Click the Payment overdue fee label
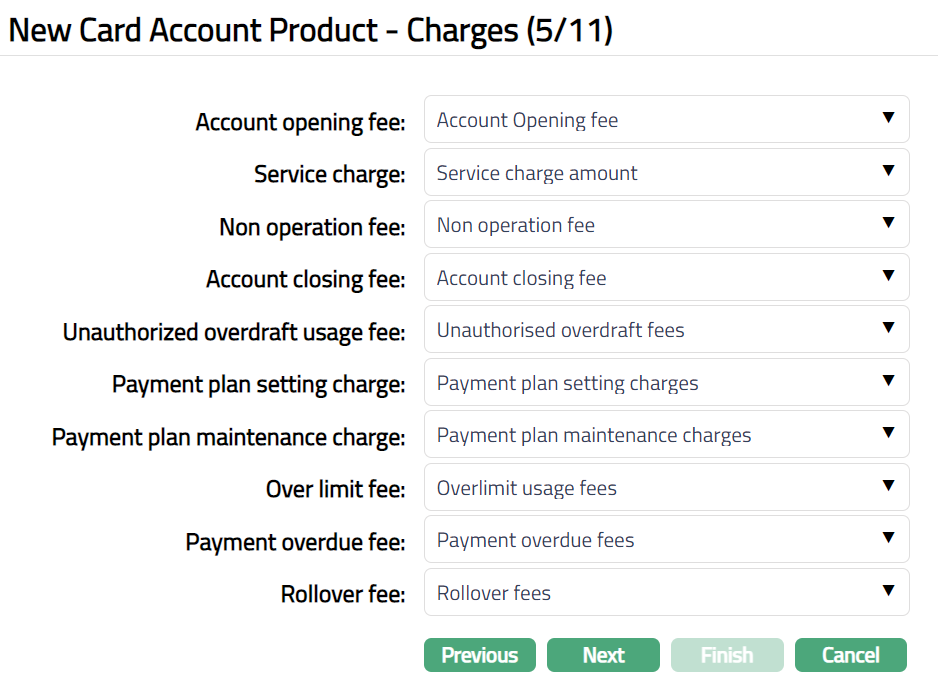Screen dimensions: 938x691 point(295,542)
